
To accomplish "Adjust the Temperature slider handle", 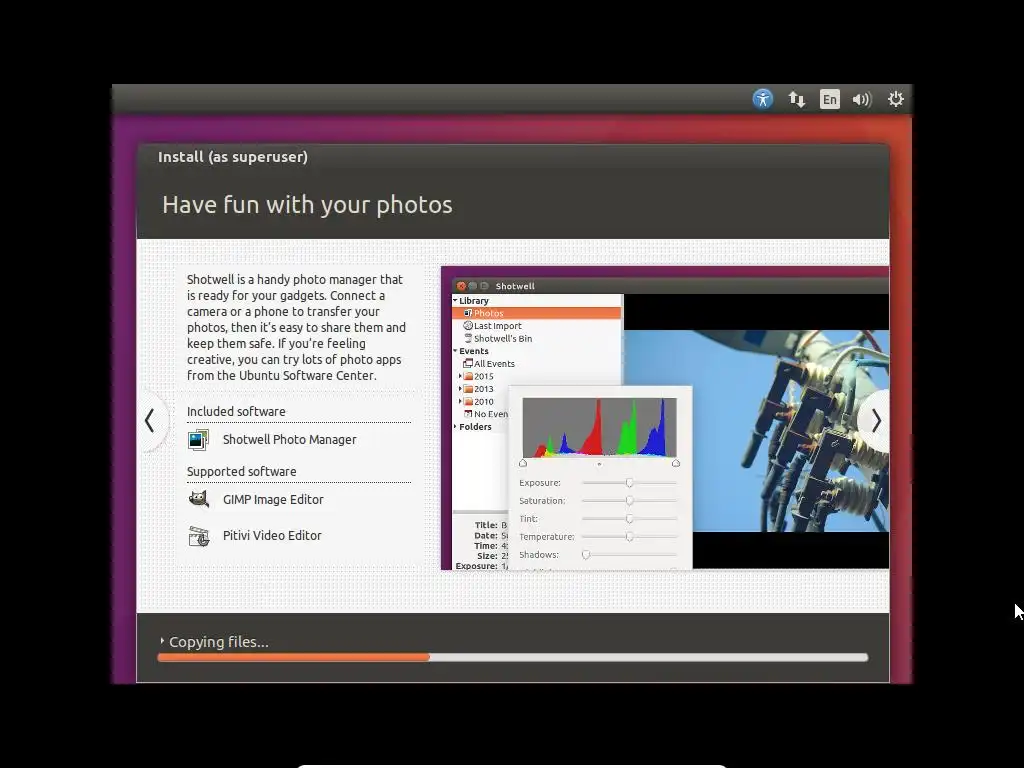I will [630, 536].
